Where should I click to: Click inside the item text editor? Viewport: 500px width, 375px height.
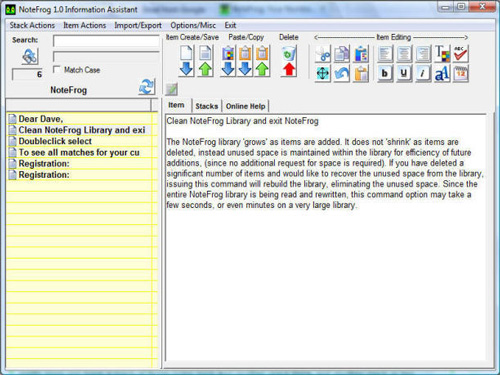click(326, 237)
